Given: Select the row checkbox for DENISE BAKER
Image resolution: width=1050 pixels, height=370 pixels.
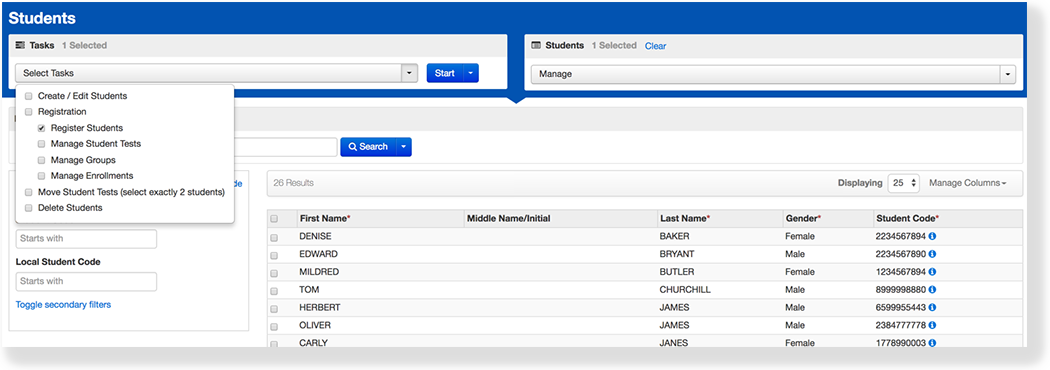Looking at the screenshot, I should click(x=274, y=237).
